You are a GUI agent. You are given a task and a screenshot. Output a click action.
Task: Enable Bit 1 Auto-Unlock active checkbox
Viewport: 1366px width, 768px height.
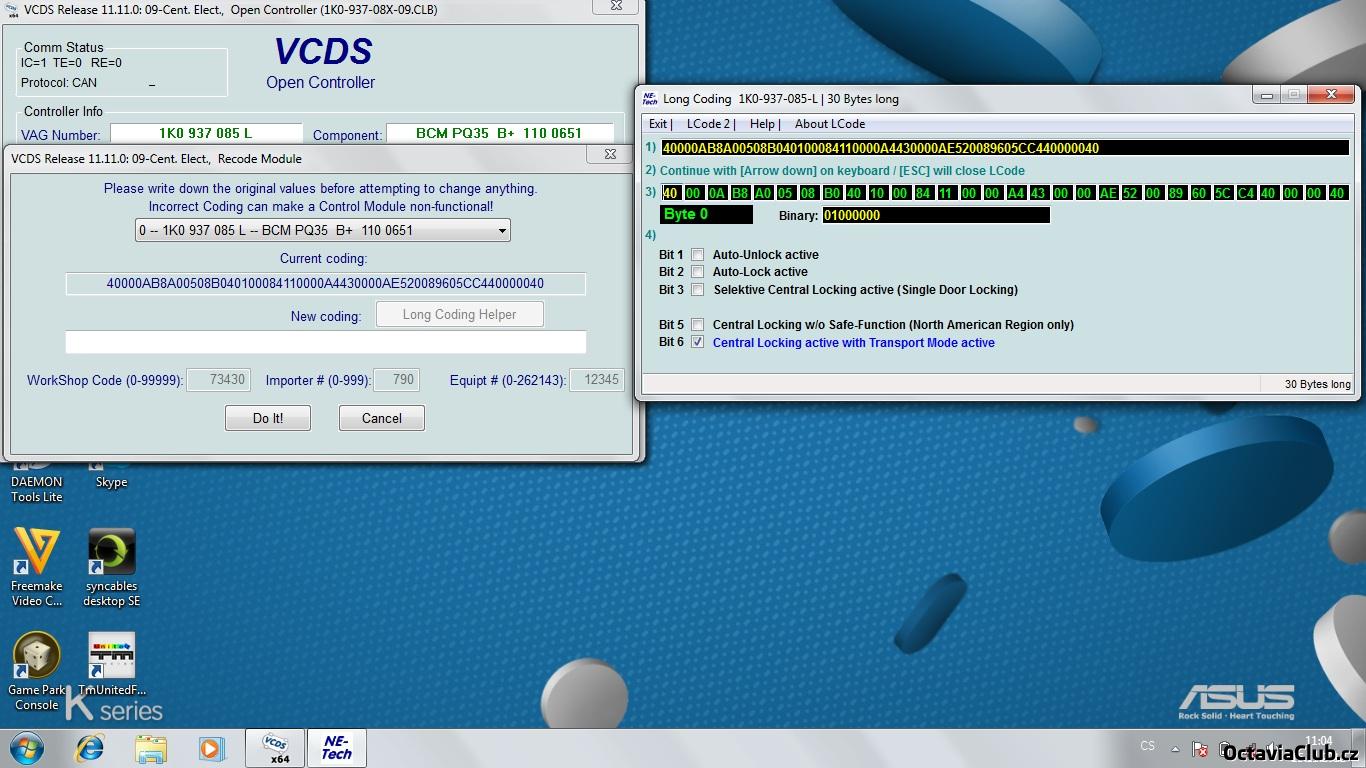pyautogui.click(x=697, y=255)
